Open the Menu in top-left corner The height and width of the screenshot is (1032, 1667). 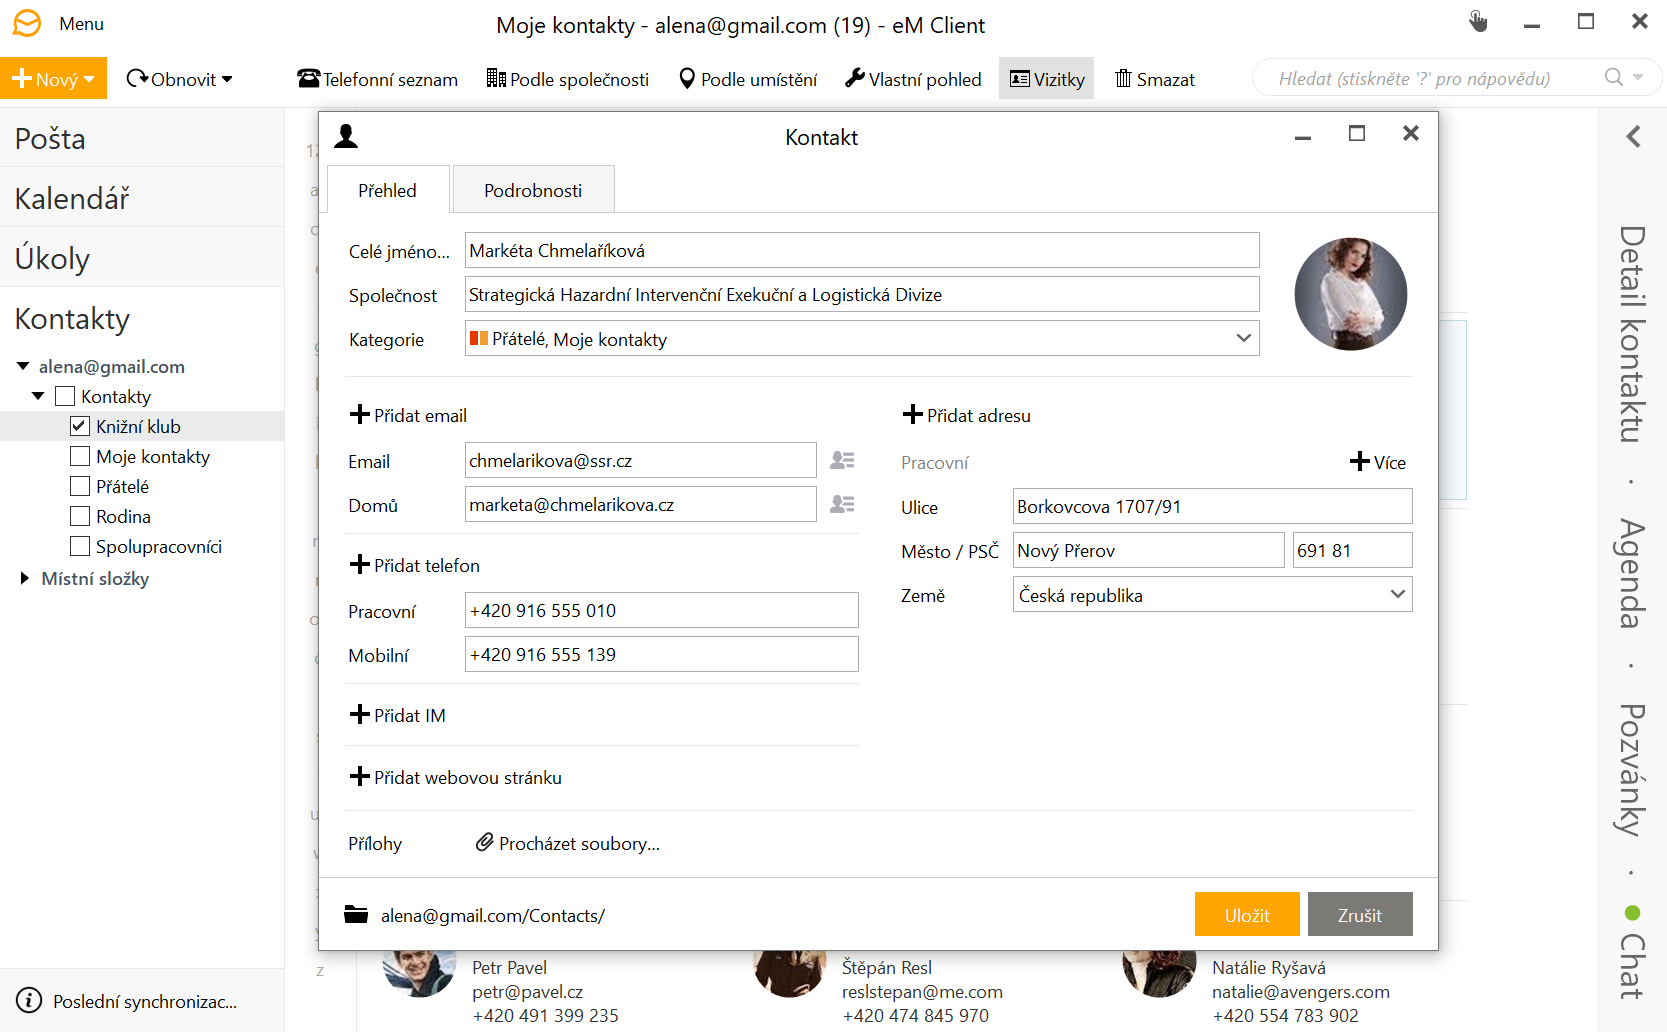tap(80, 23)
